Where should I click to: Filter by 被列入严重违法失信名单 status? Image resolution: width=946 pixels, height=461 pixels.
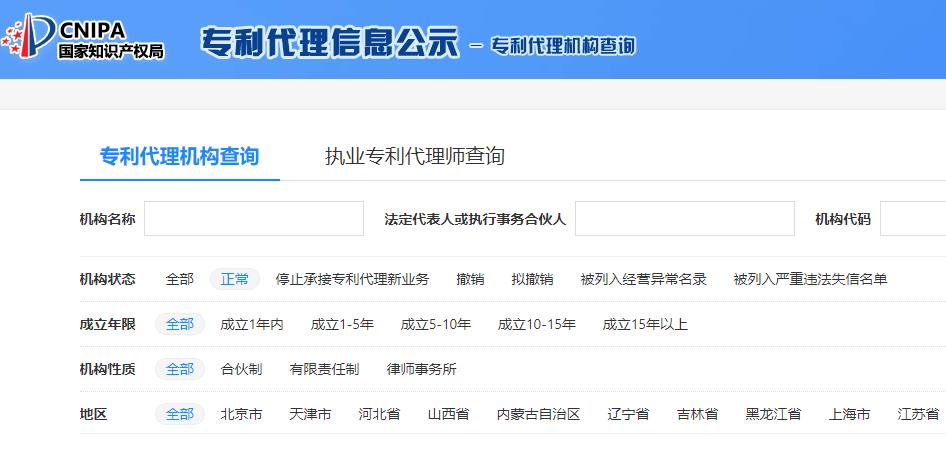point(810,279)
